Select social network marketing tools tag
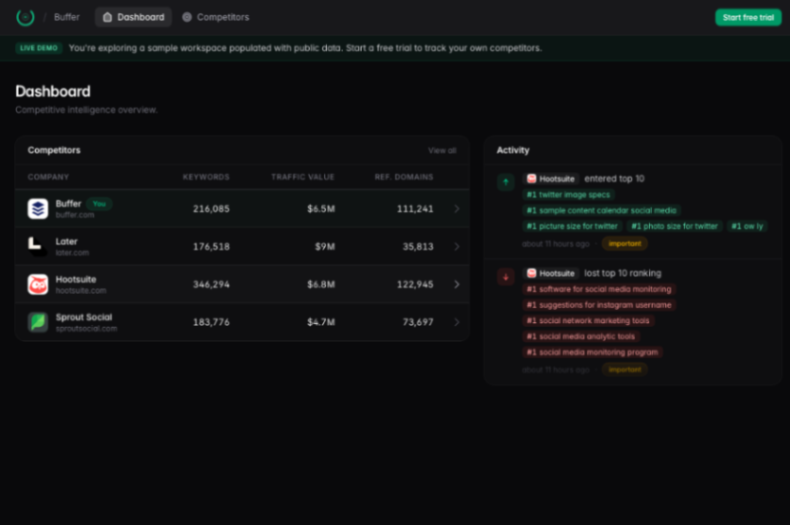The width and height of the screenshot is (790, 525). pos(588,320)
